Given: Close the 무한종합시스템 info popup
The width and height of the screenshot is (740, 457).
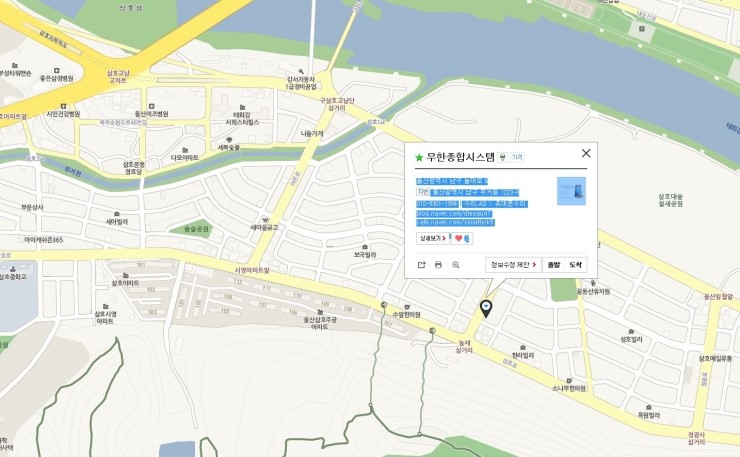Looking at the screenshot, I should [586, 153].
